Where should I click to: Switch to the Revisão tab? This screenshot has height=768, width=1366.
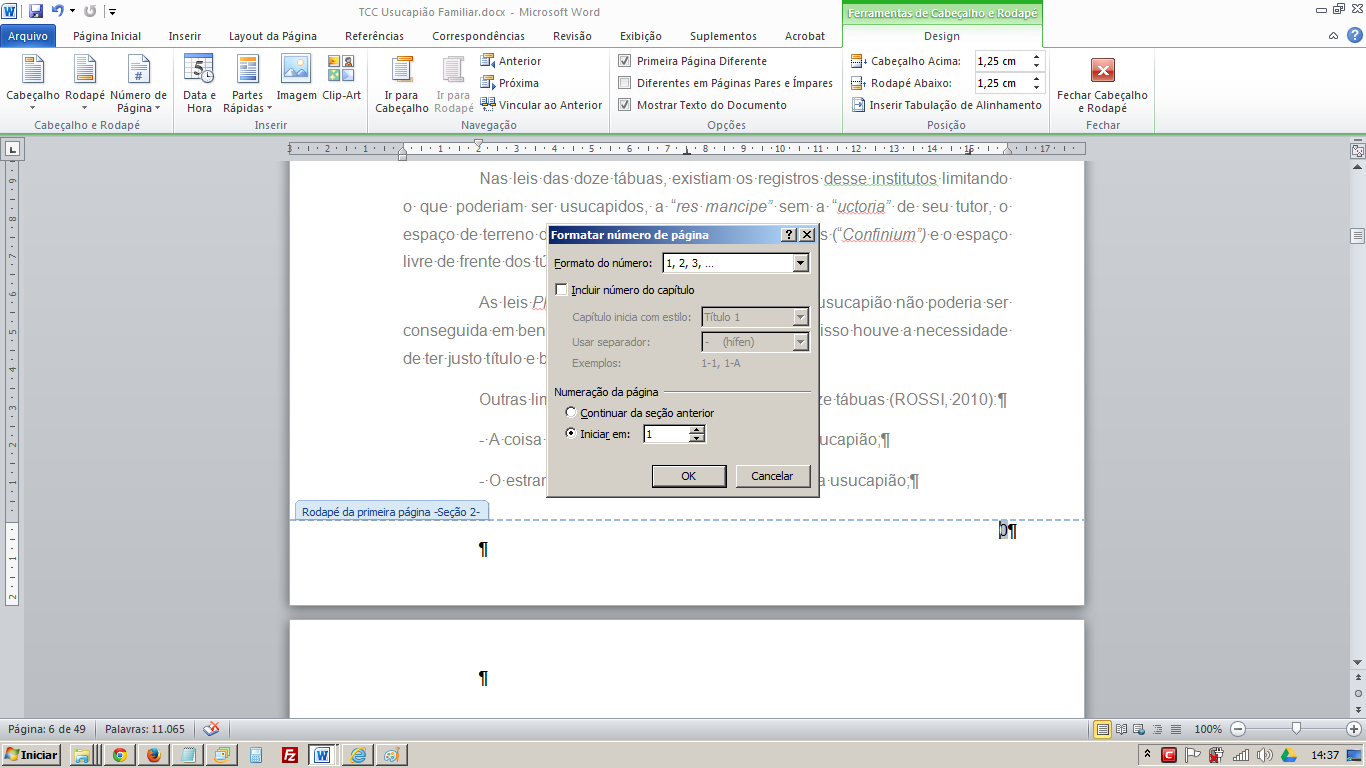(572, 36)
